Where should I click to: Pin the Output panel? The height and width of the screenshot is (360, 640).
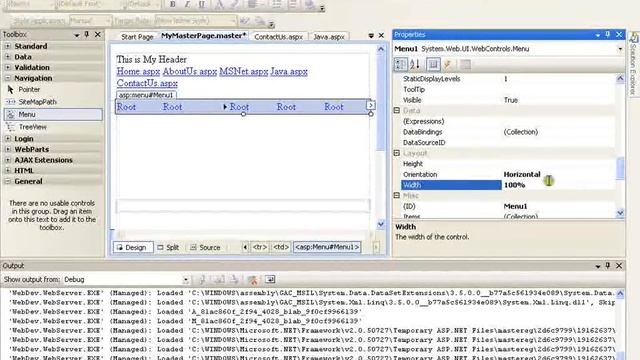(608, 266)
